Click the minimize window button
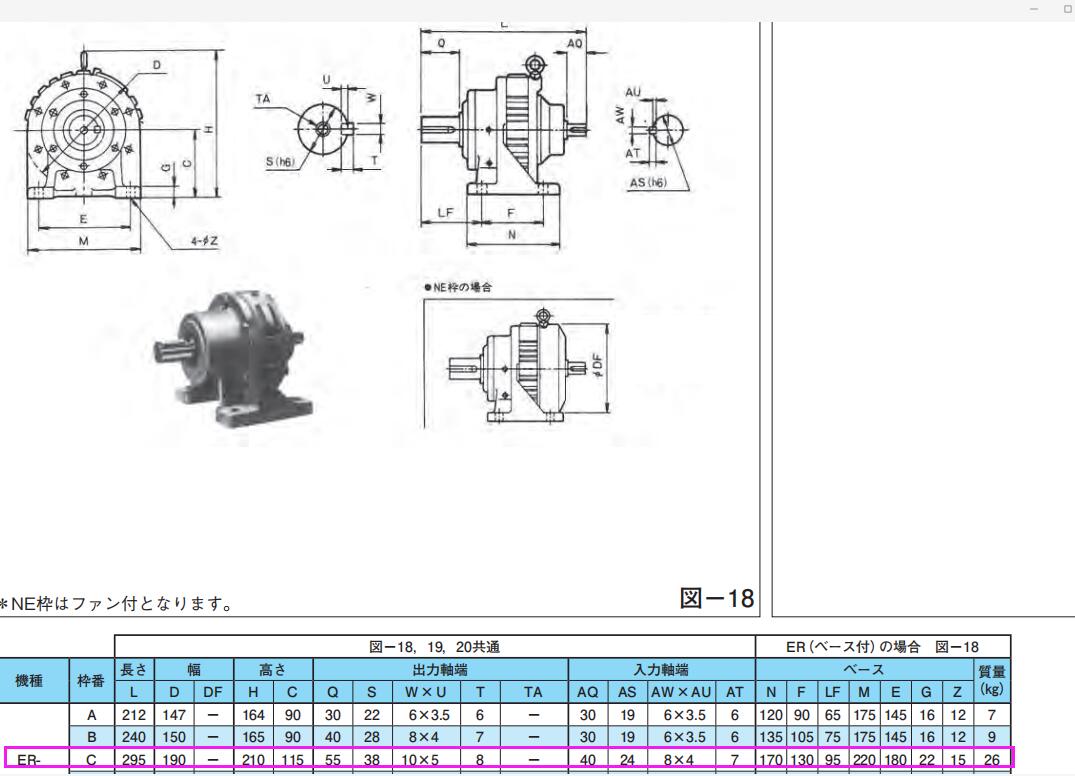The height and width of the screenshot is (776, 1075). coord(1033,9)
